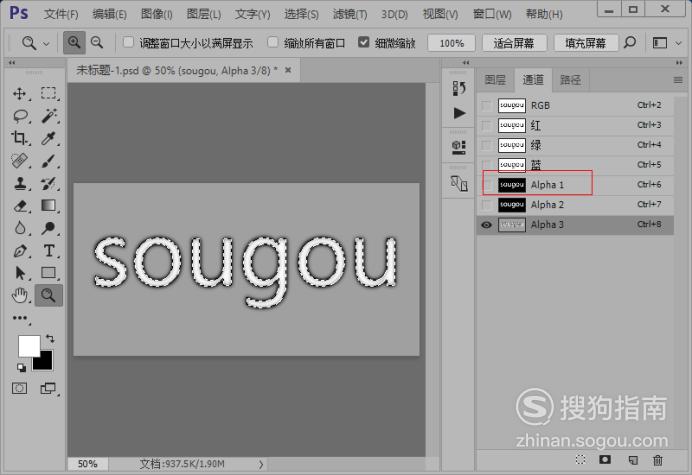Click the 适合屏幕 button
The height and width of the screenshot is (475, 692).
click(x=514, y=43)
